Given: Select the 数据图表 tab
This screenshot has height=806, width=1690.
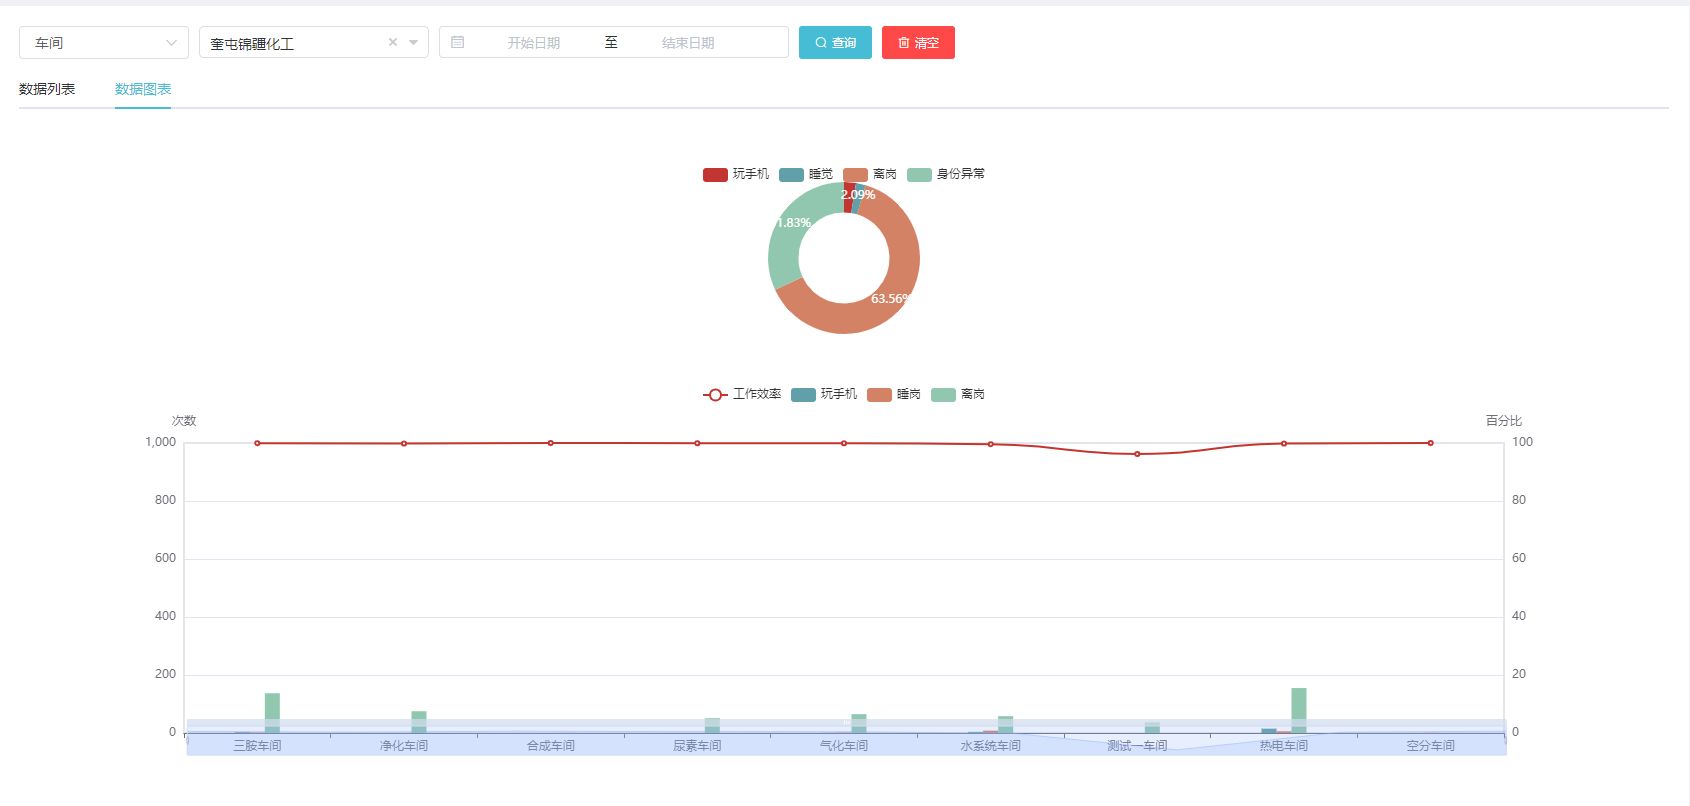Looking at the screenshot, I should coord(143,89).
